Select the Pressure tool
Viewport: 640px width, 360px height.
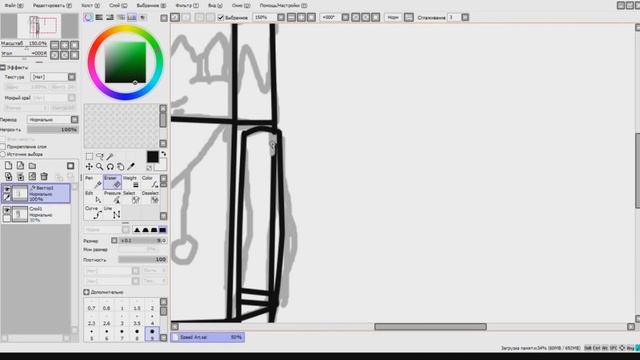(113, 197)
